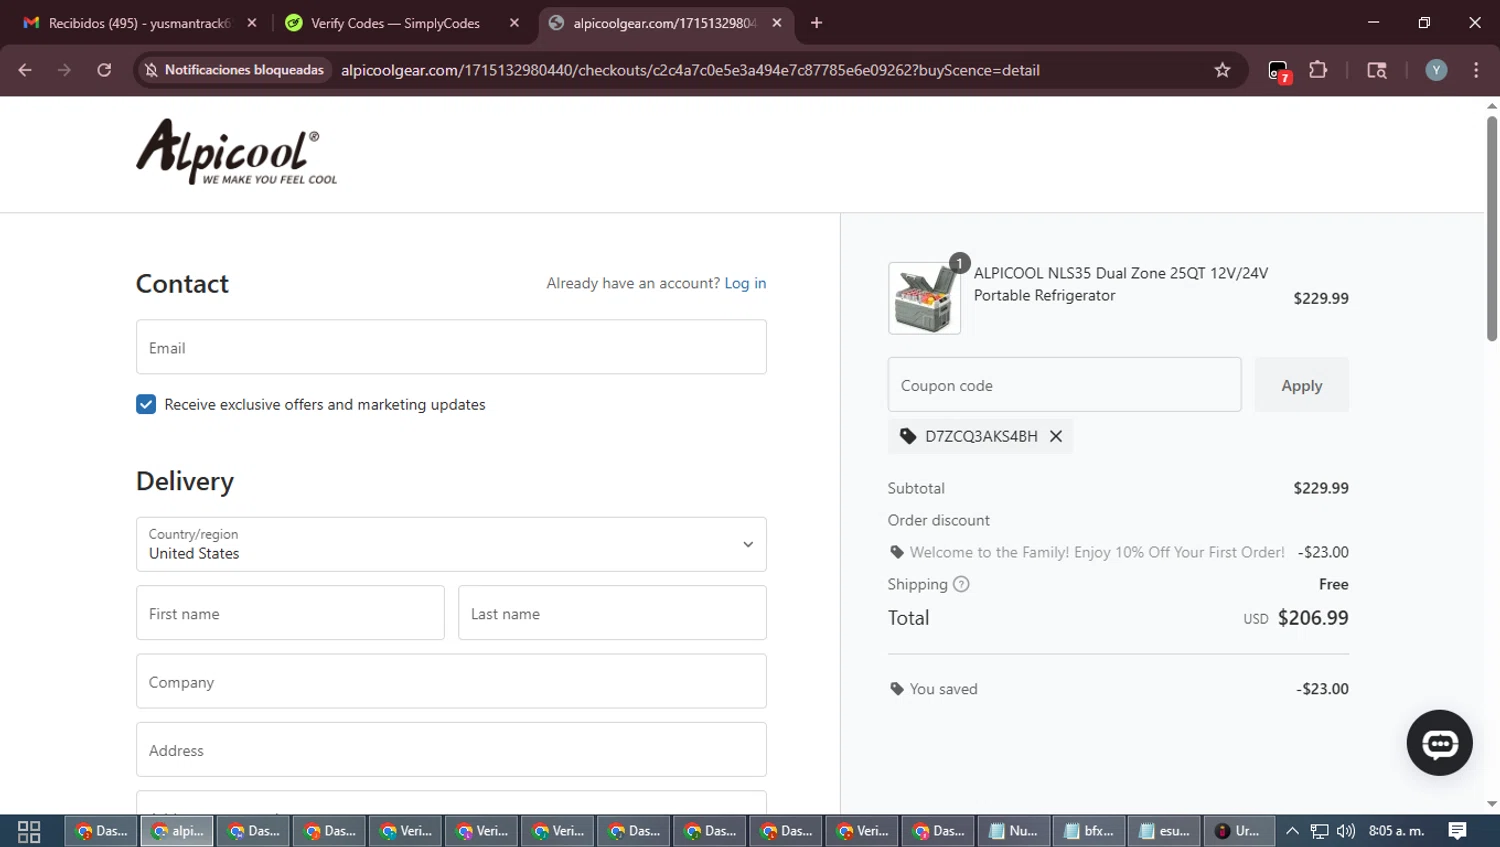Open the bfx... taskbar item
The height and width of the screenshot is (847, 1500).
click(1089, 831)
